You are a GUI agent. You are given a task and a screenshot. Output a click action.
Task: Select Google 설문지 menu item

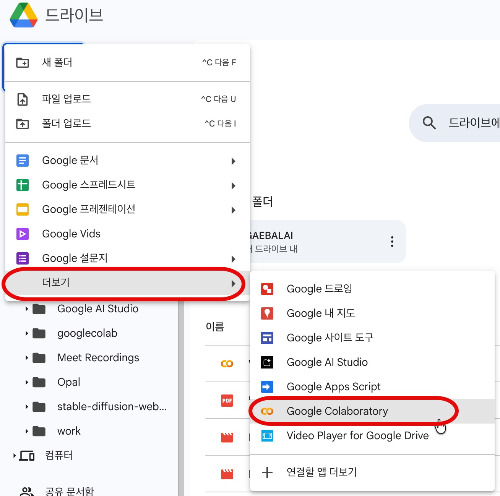click(x=127, y=258)
